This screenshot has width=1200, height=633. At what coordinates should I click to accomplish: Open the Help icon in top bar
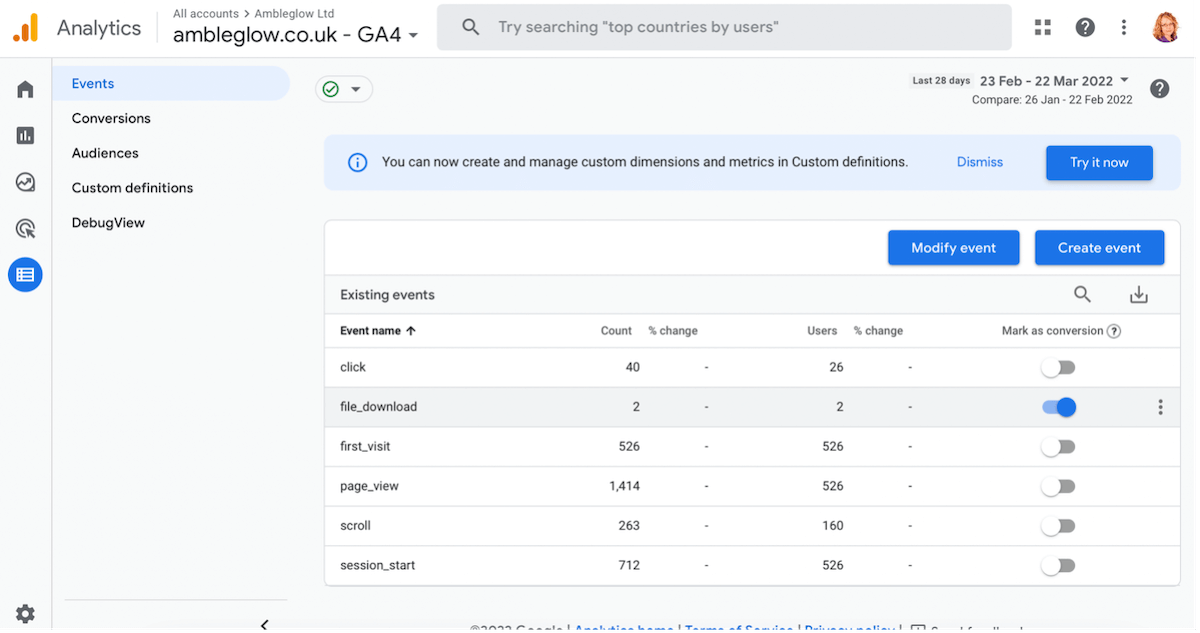(x=1085, y=28)
